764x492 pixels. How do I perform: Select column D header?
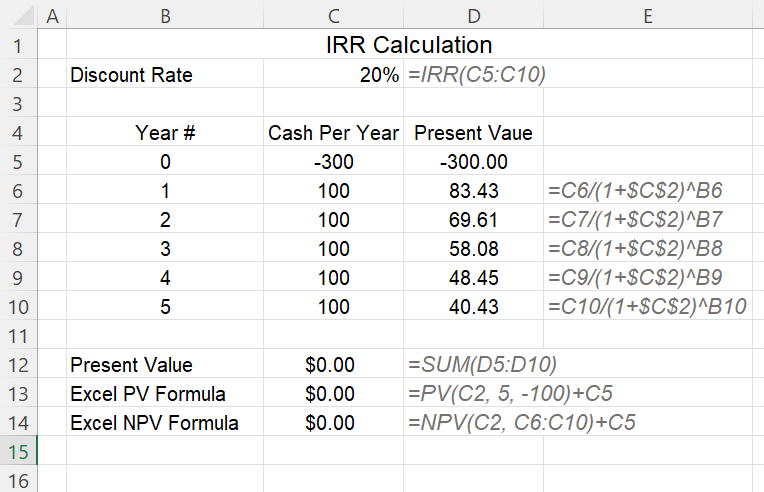(474, 15)
